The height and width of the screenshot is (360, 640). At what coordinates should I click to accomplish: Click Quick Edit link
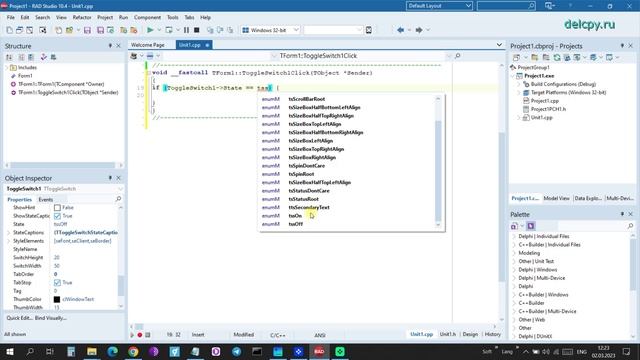[x=19, y=318]
